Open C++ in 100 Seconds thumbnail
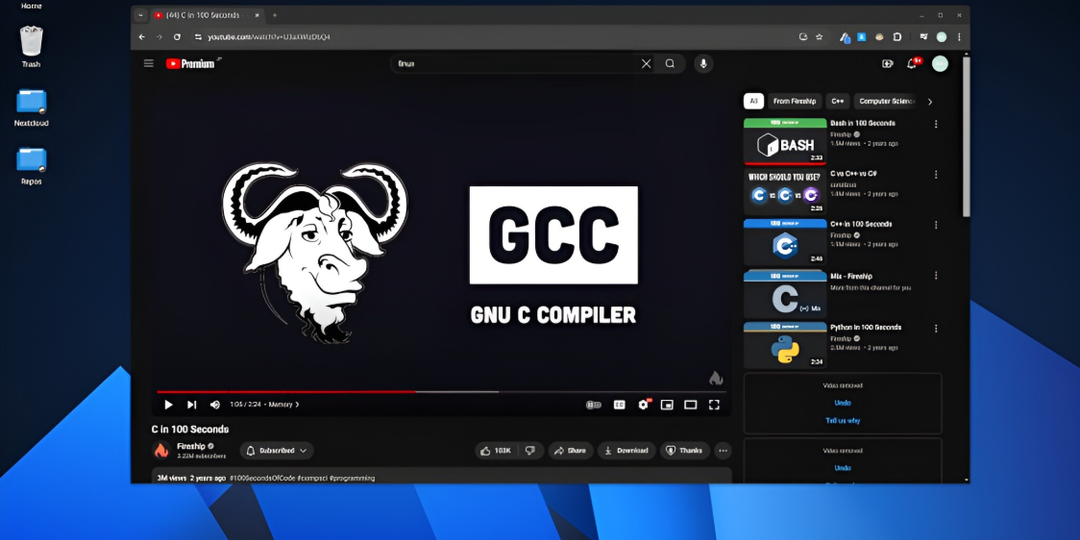The height and width of the screenshot is (540, 1080). click(x=785, y=242)
